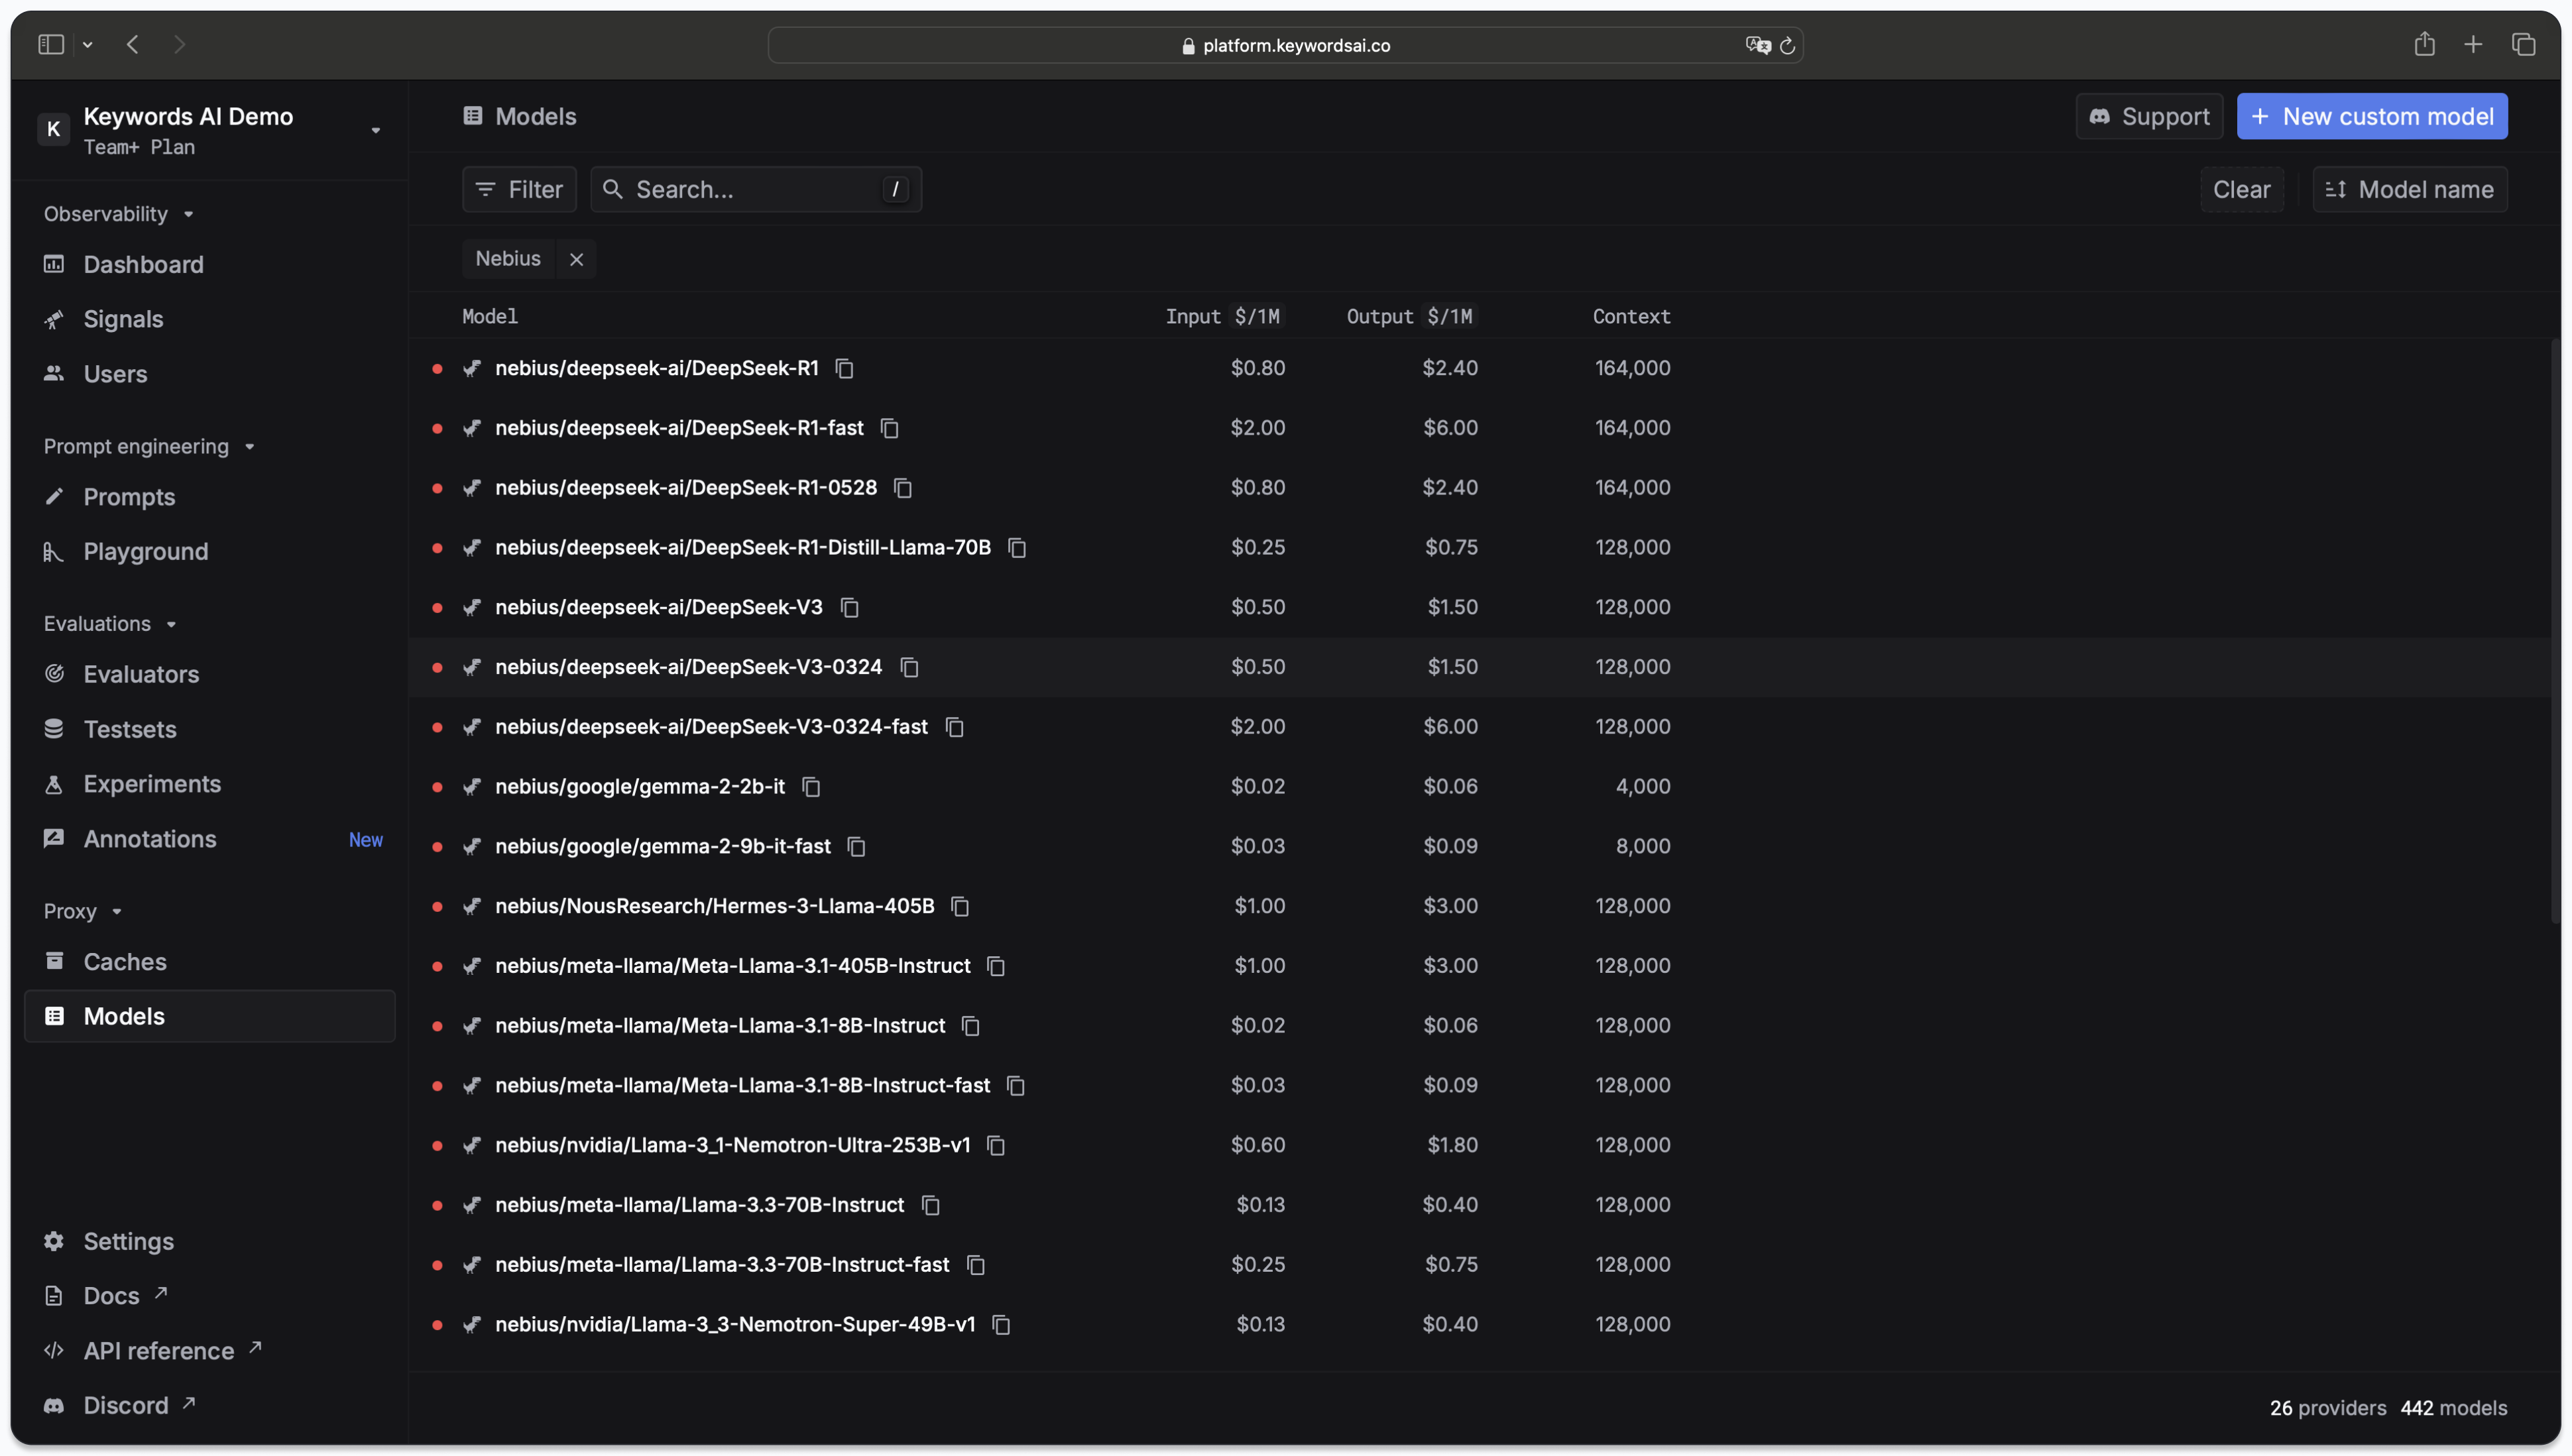Open Annotations marked New

(210, 840)
